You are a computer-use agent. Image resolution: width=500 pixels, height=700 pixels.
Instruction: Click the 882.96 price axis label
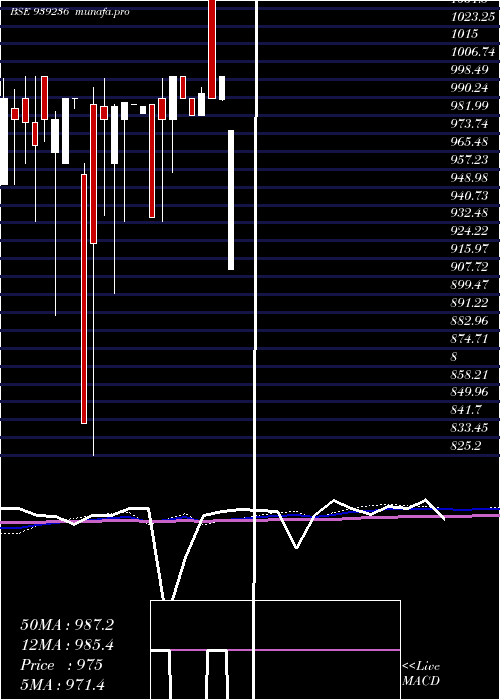[469, 321]
